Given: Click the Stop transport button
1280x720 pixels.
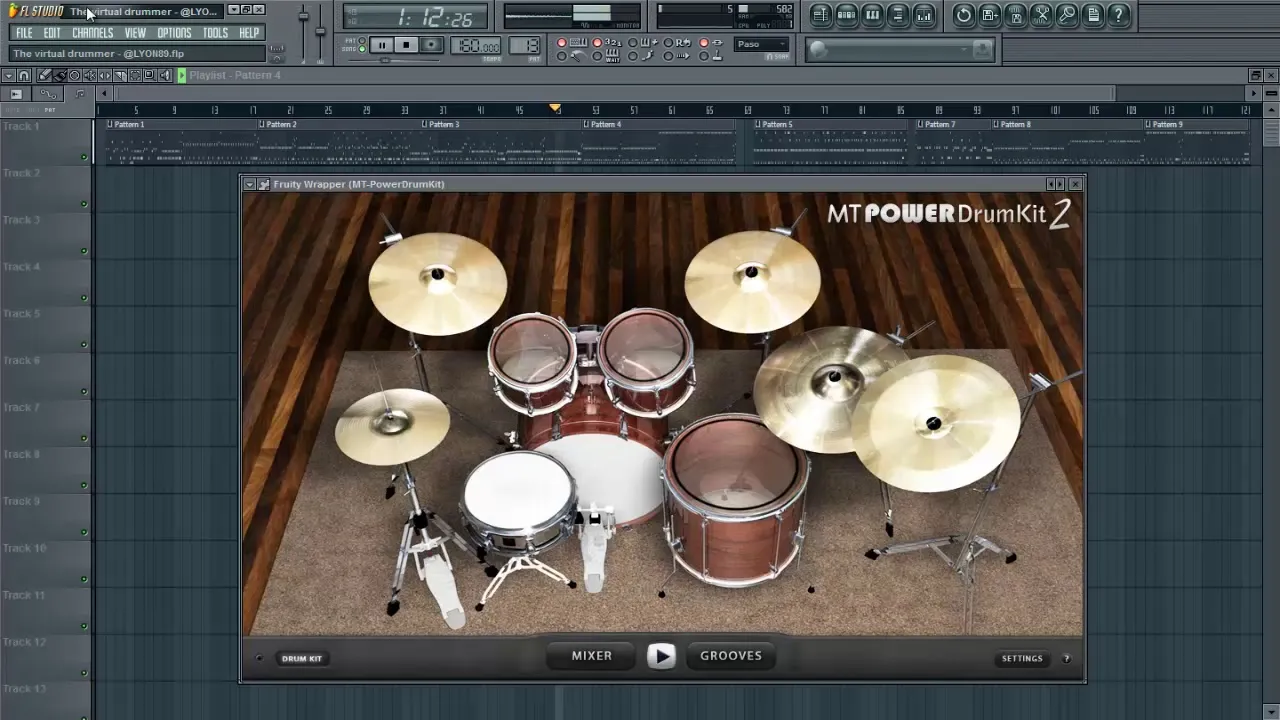Looking at the screenshot, I should tap(406, 45).
